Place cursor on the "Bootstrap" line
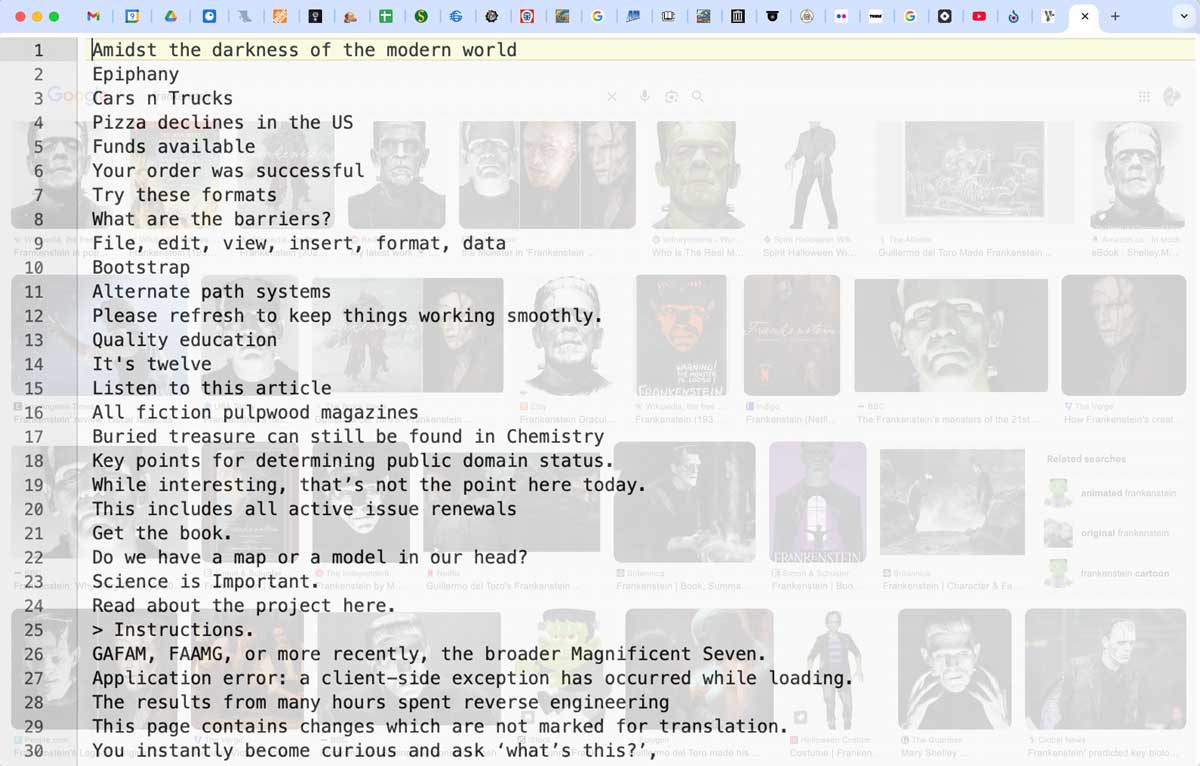Screen dimensions: 1200x766 tap(141, 267)
